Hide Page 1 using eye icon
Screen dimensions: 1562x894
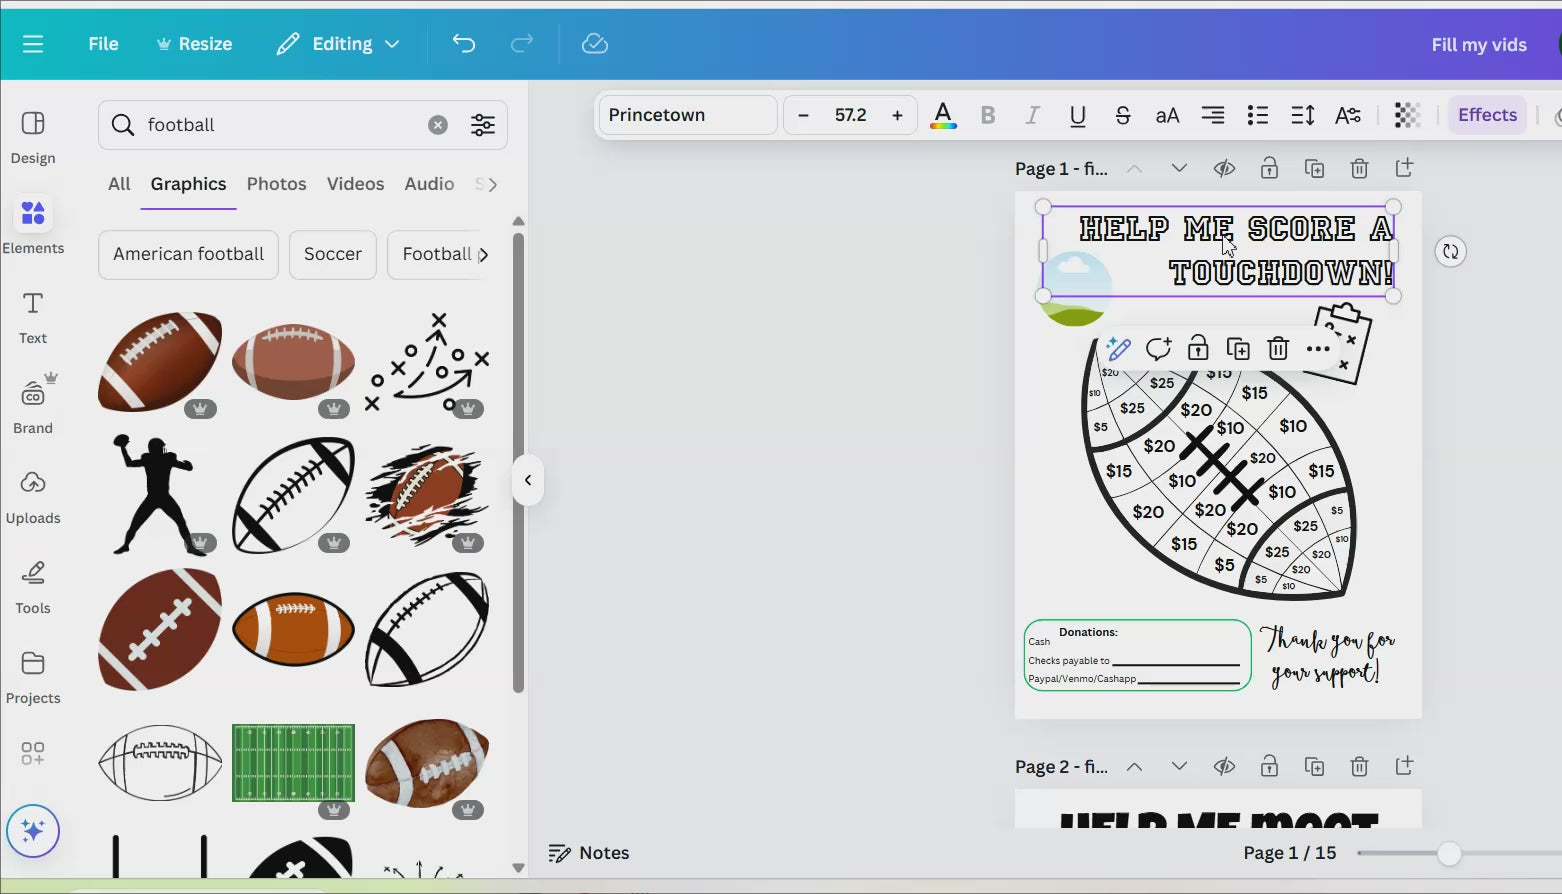pyautogui.click(x=1224, y=168)
